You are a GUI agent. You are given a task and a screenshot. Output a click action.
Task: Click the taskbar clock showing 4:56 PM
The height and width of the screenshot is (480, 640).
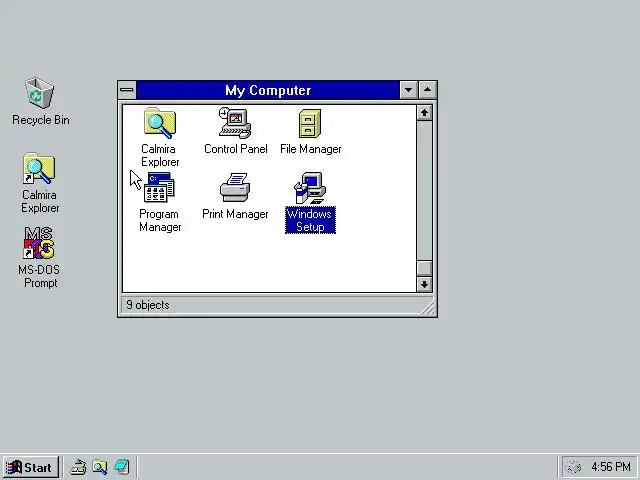point(611,467)
